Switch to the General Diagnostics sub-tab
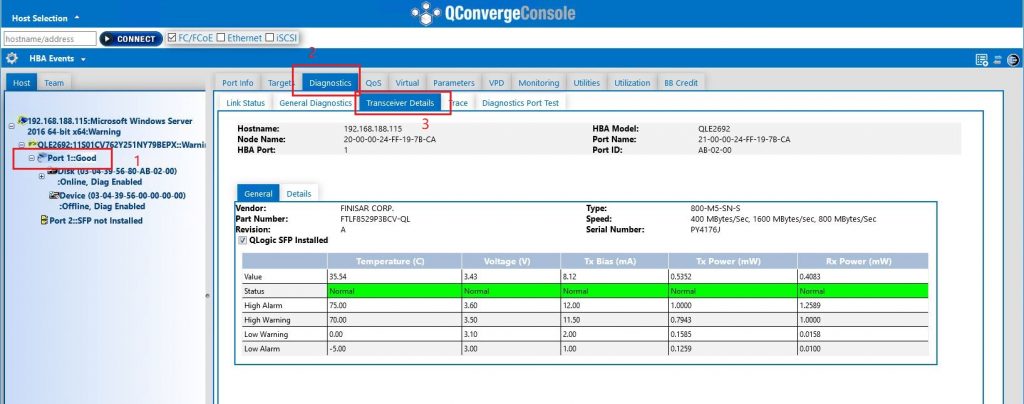Screen dimensions: 1024x404 pos(315,103)
